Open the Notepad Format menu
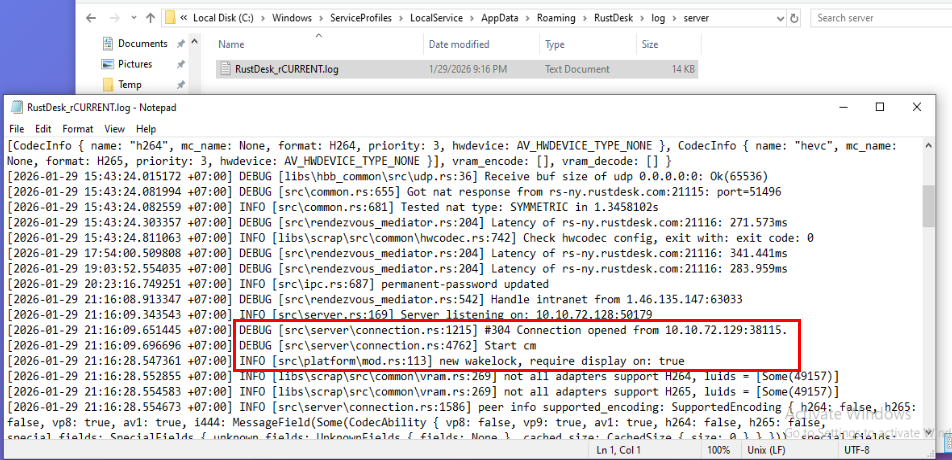The height and width of the screenshot is (460, 952). click(x=78, y=129)
